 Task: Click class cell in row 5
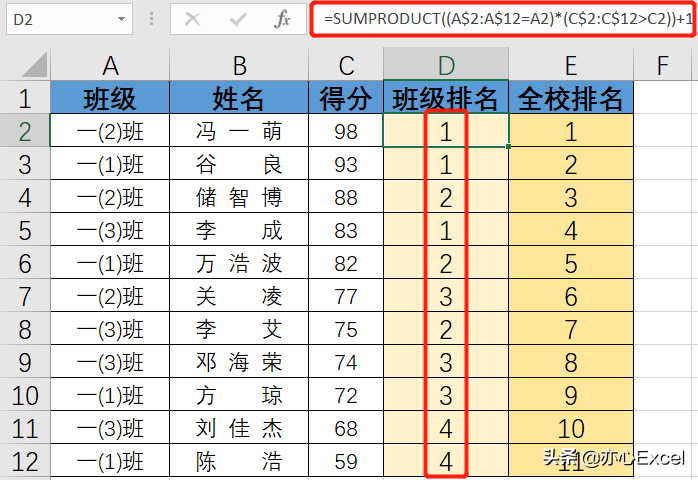pyautogui.click(x=110, y=229)
